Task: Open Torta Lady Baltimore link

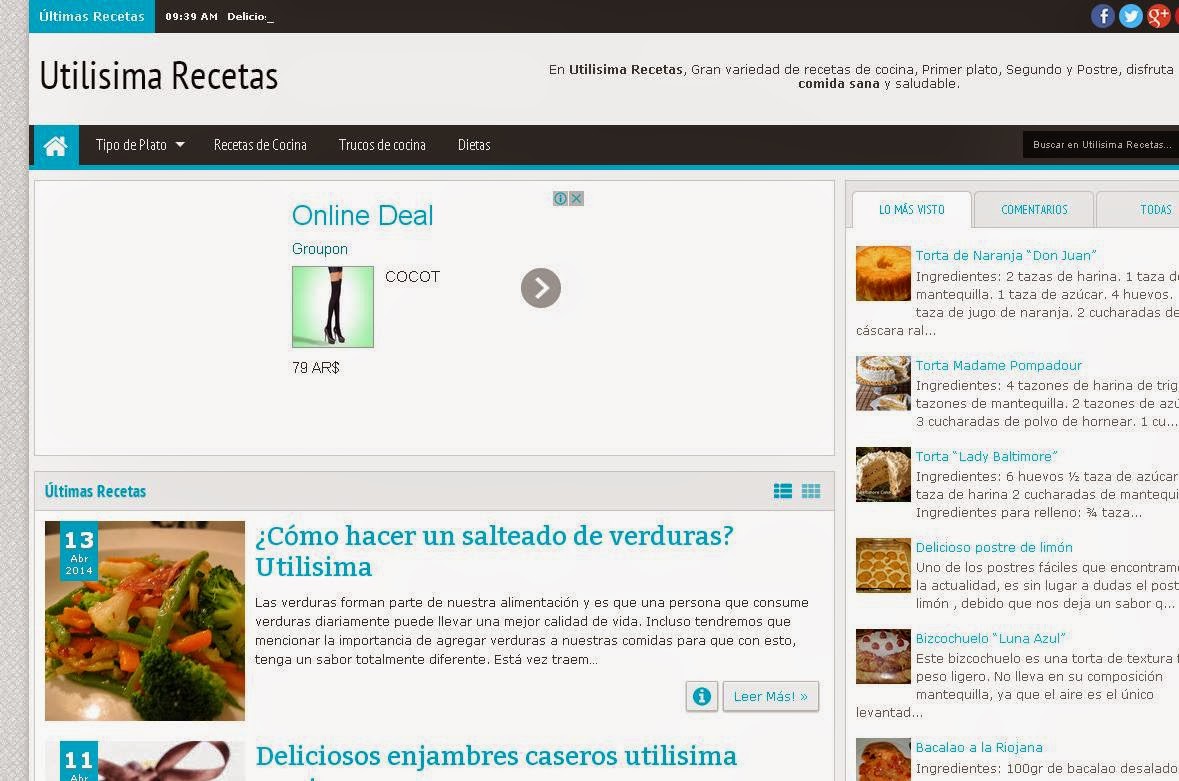Action: click(x=987, y=456)
